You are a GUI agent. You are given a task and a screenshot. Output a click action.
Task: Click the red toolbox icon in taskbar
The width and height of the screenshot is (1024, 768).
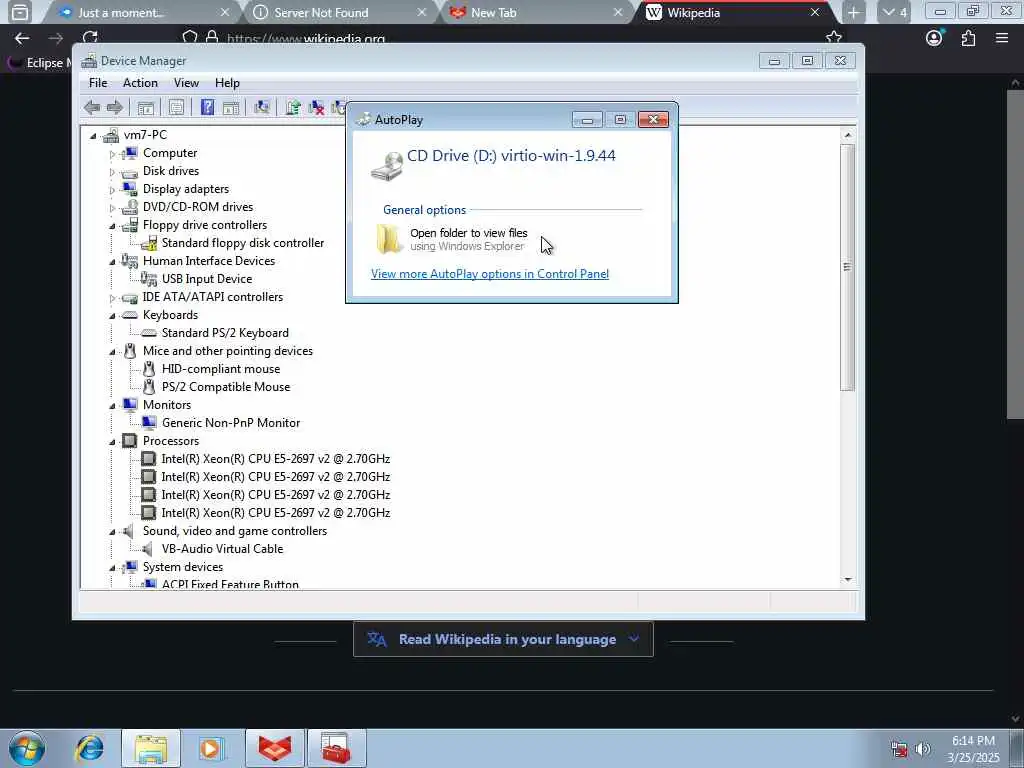pos(336,748)
